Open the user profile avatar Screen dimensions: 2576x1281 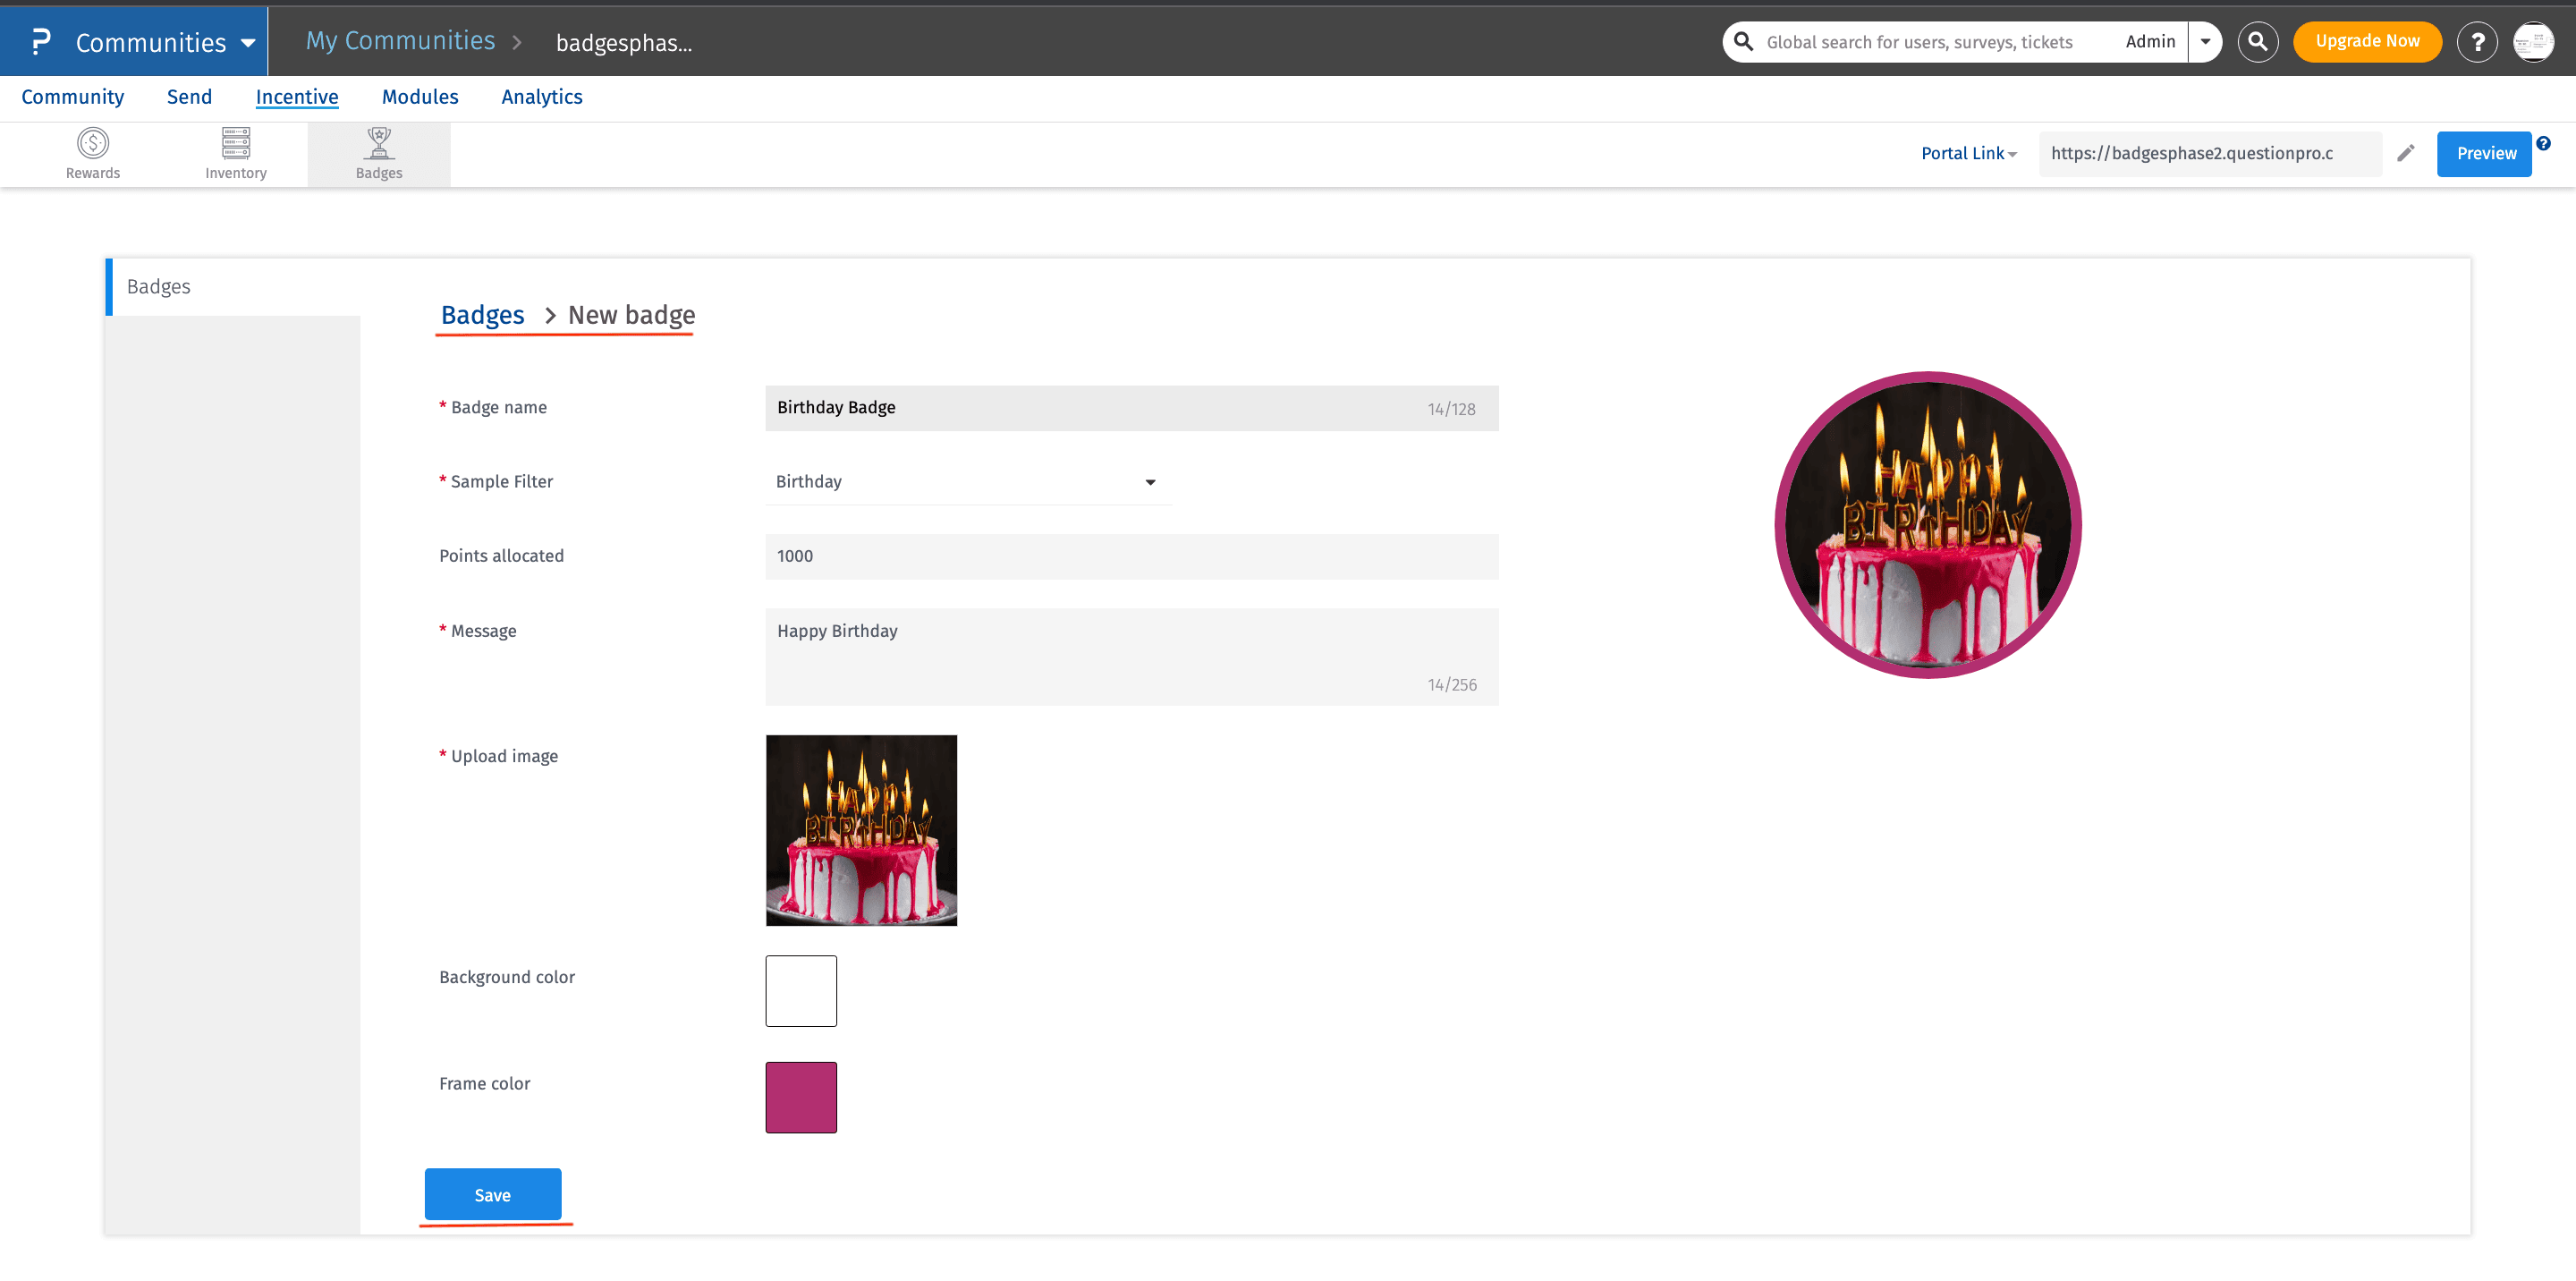[2532, 42]
